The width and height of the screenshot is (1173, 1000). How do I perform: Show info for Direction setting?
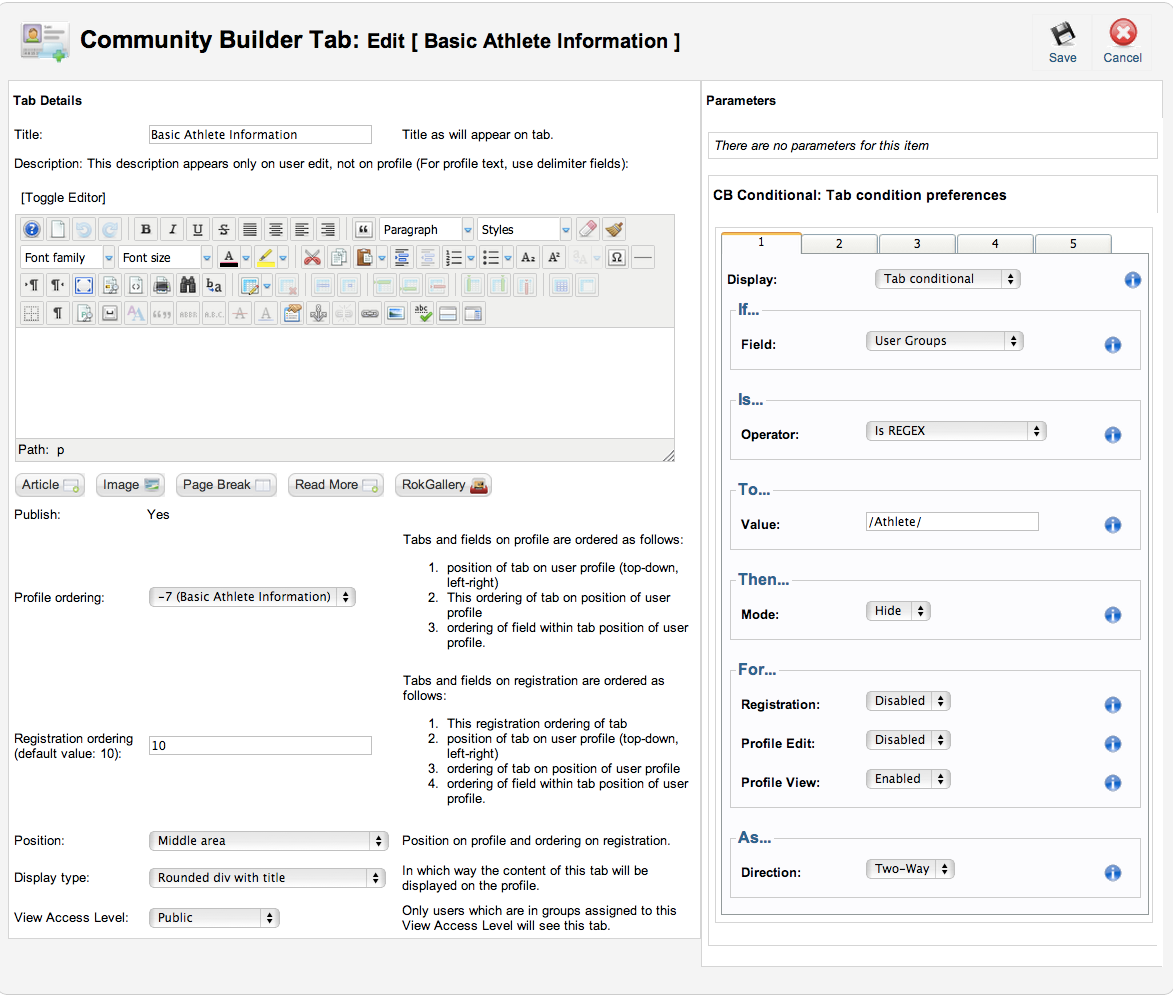pos(1112,873)
